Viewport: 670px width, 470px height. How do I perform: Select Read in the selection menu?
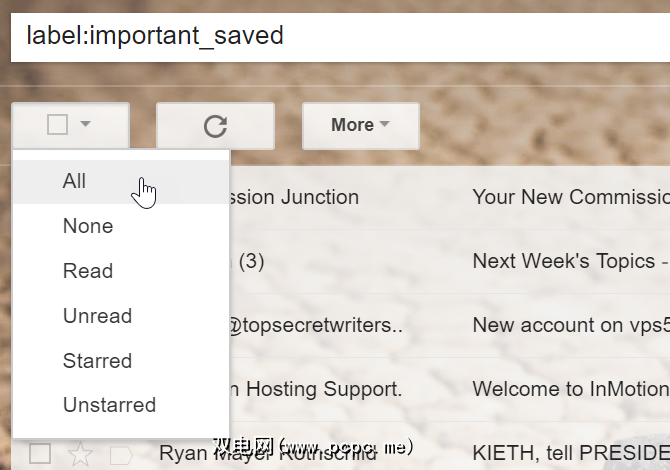[88, 271]
